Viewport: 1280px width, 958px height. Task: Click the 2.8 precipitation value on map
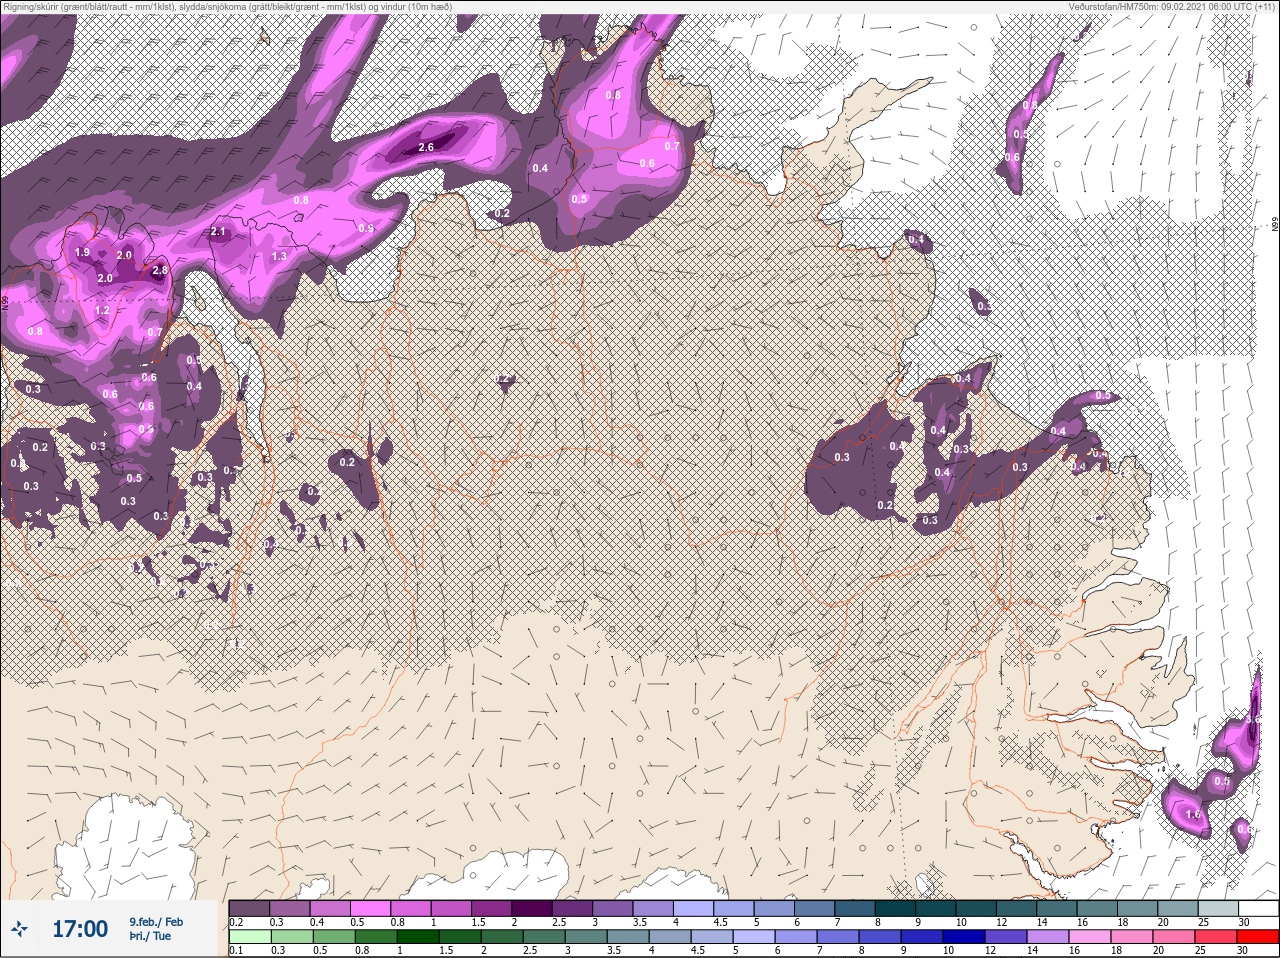click(160, 271)
